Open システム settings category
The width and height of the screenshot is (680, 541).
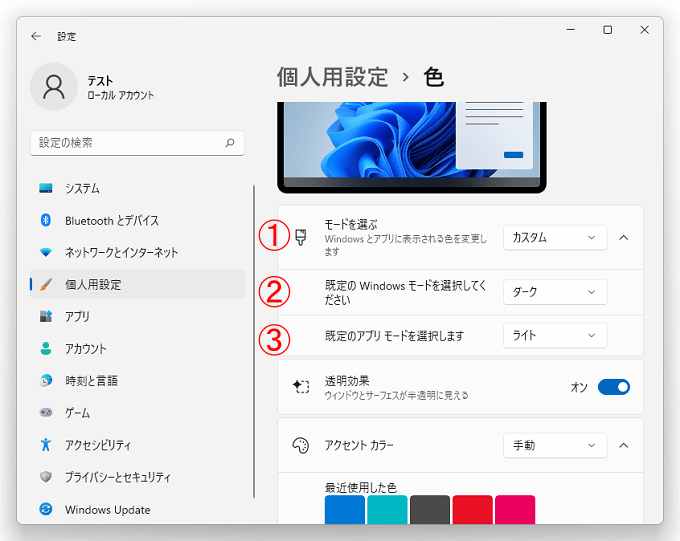click(x=137, y=188)
